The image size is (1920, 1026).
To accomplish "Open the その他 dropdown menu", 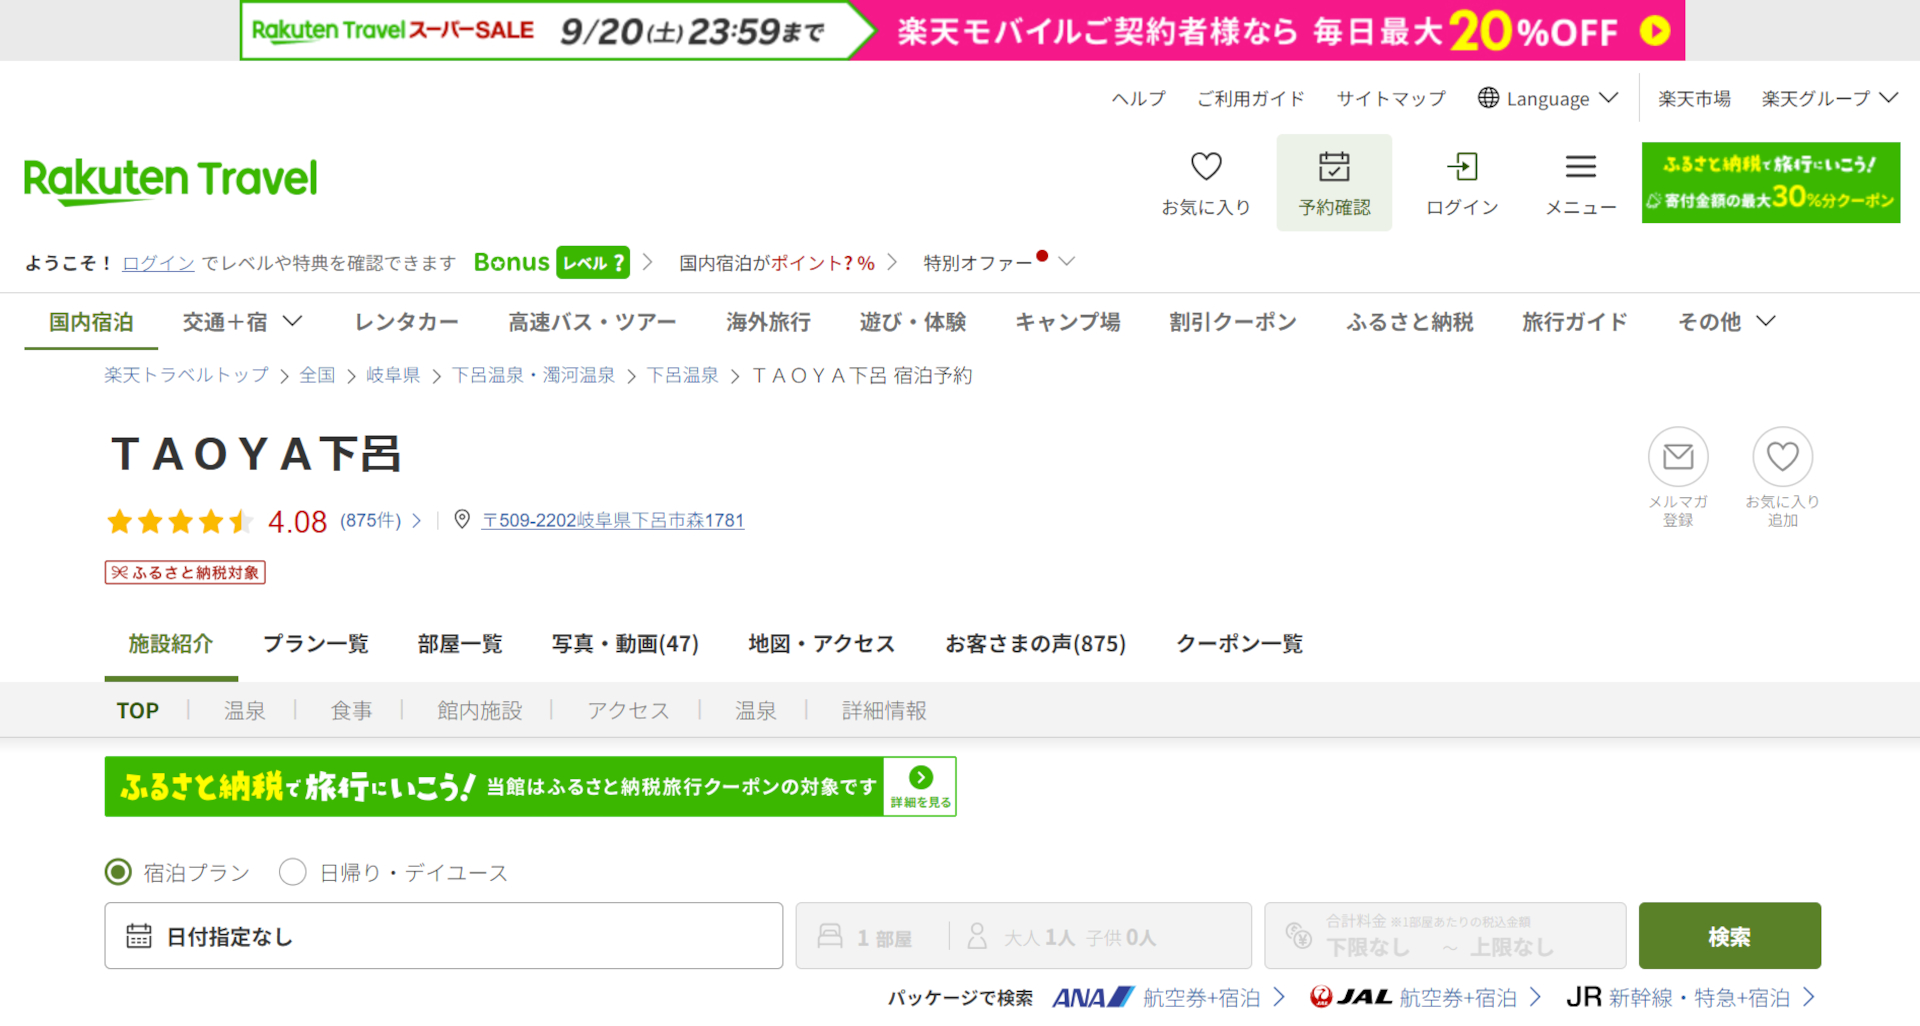I will coord(1724,322).
